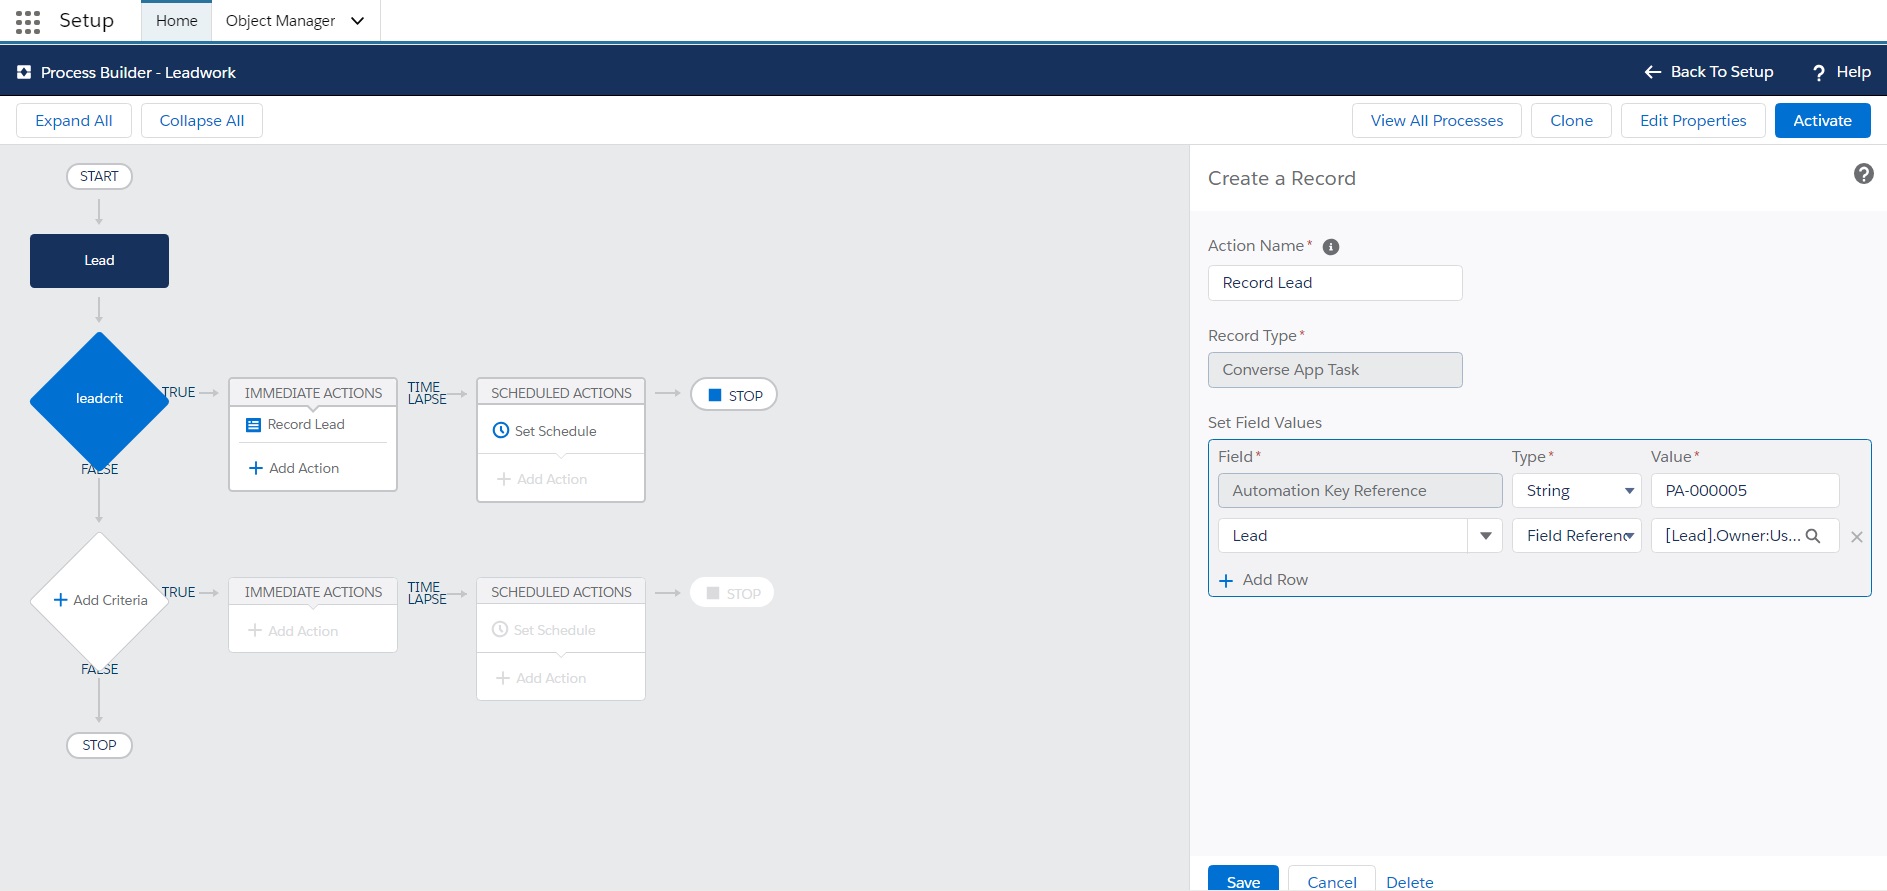Click the STOP label in the first row
Viewport: 1887px width, 891px height.
746,396
